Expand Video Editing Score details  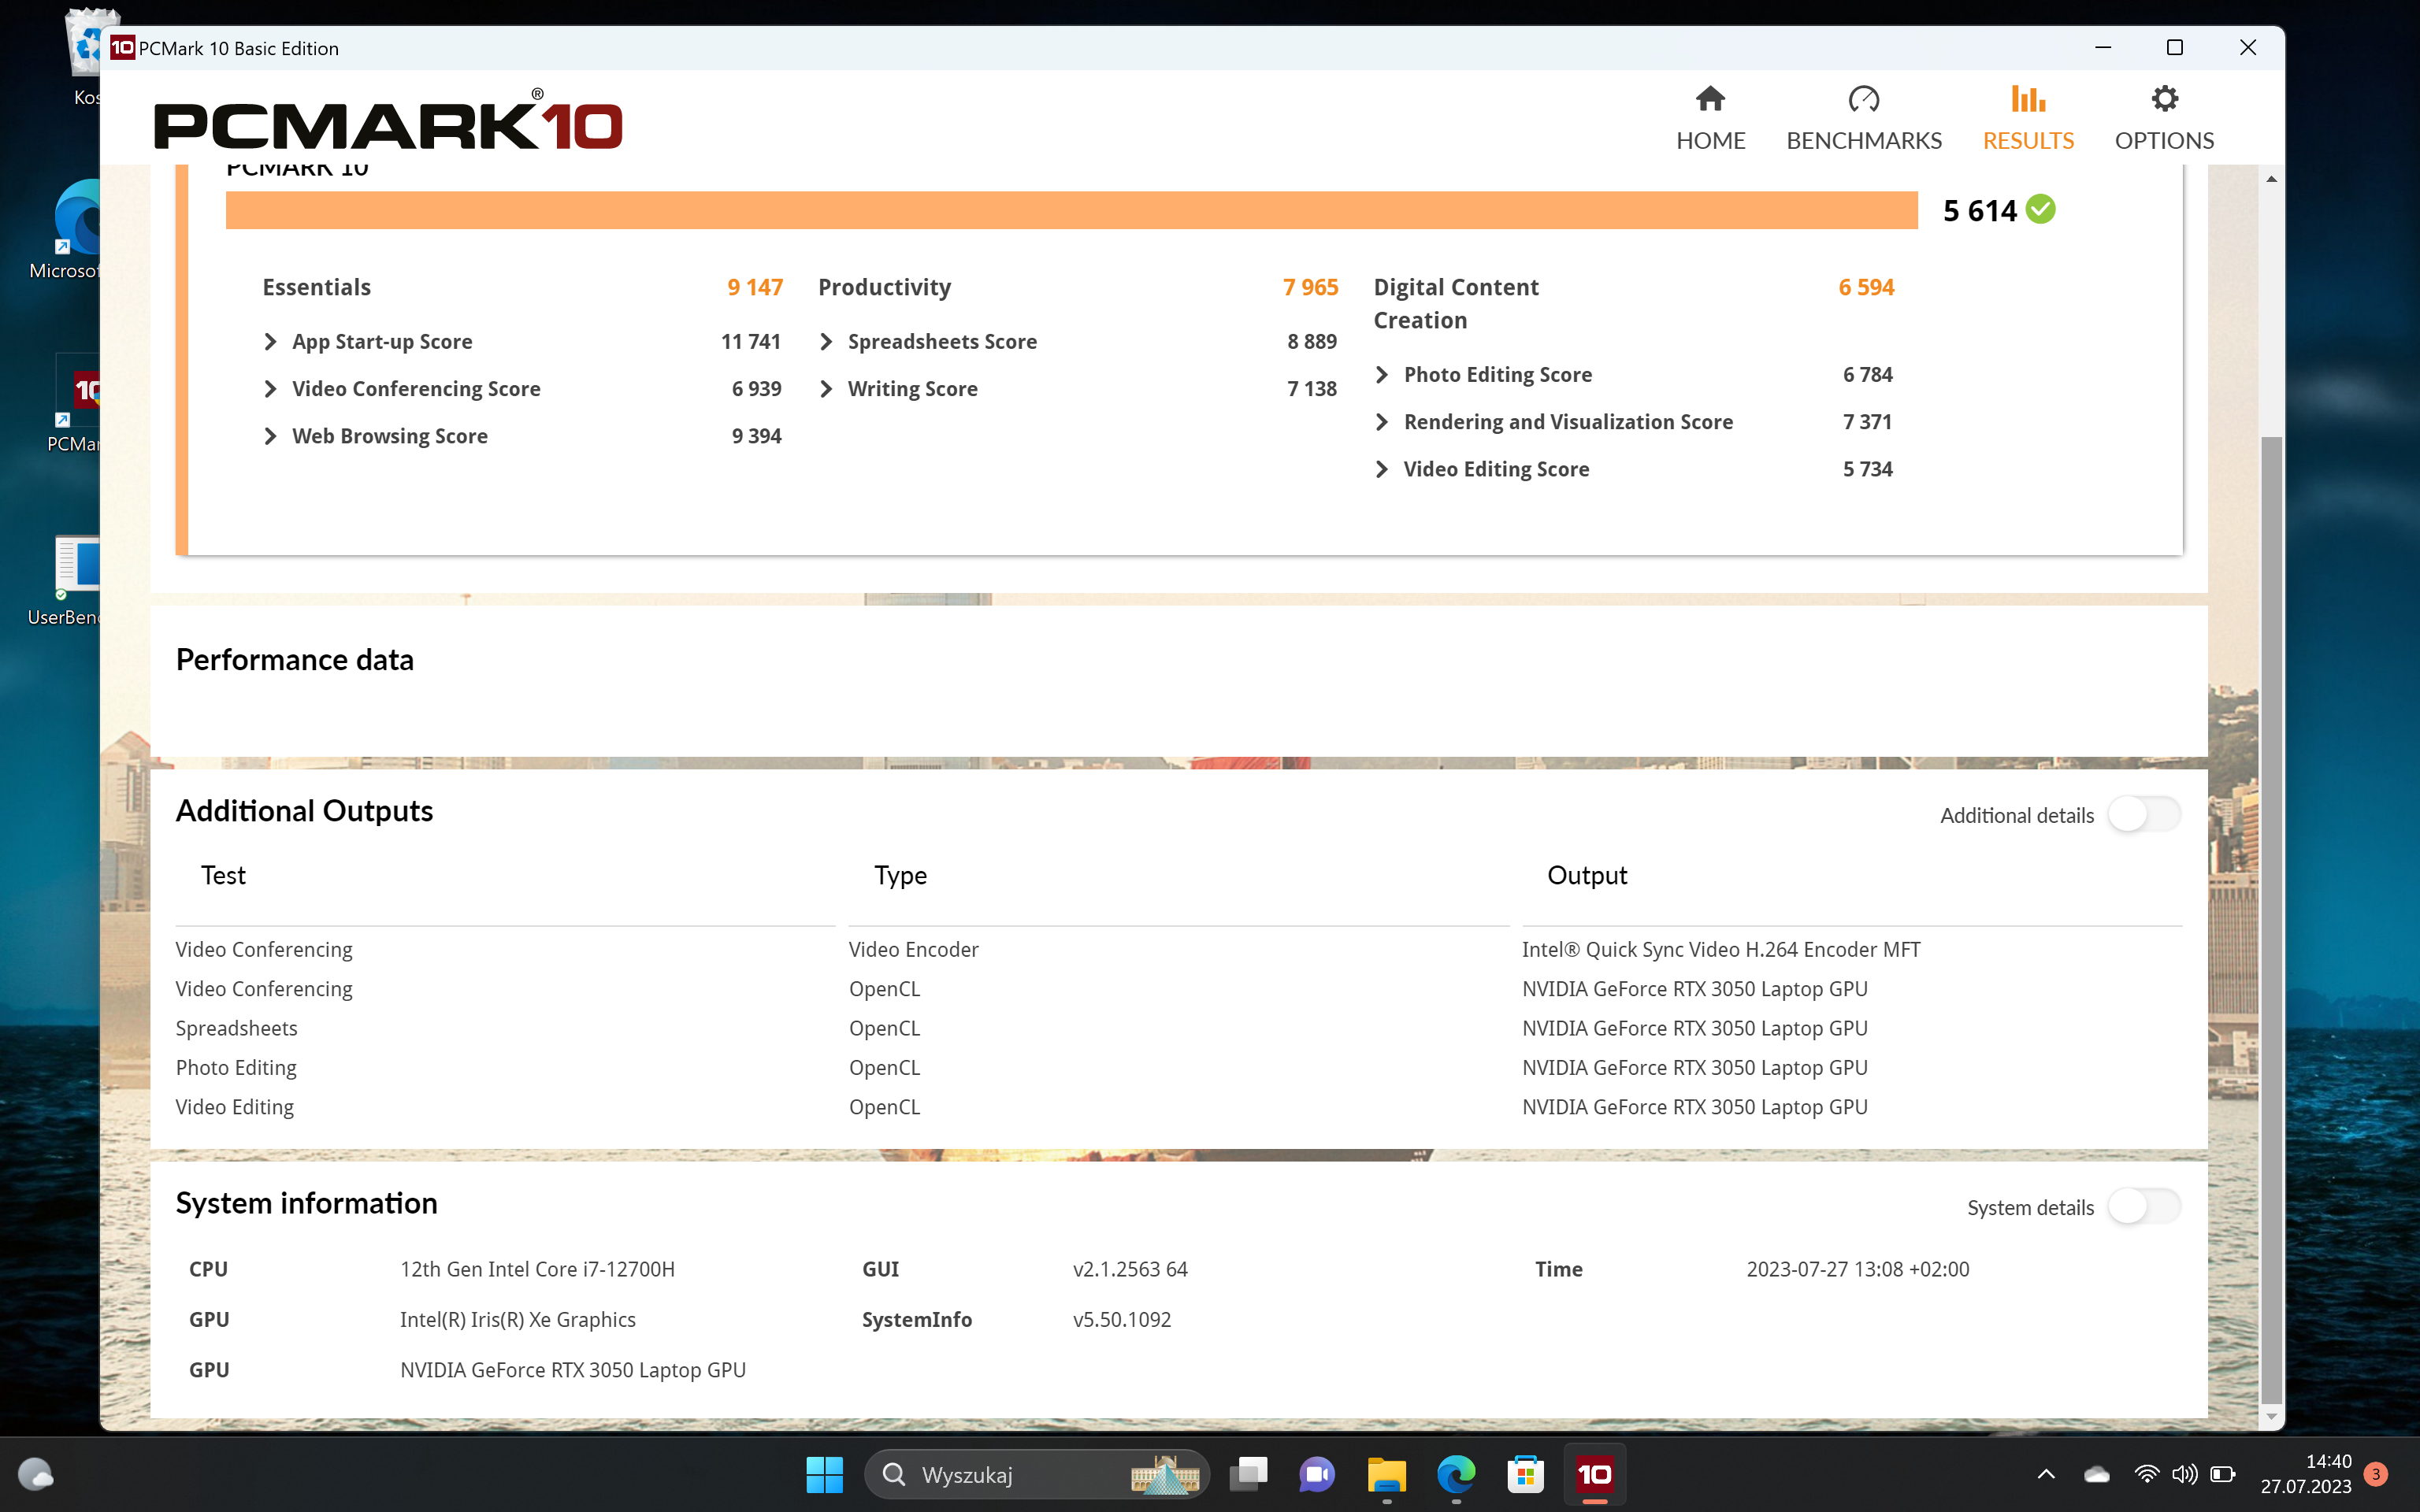[x=1382, y=469]
